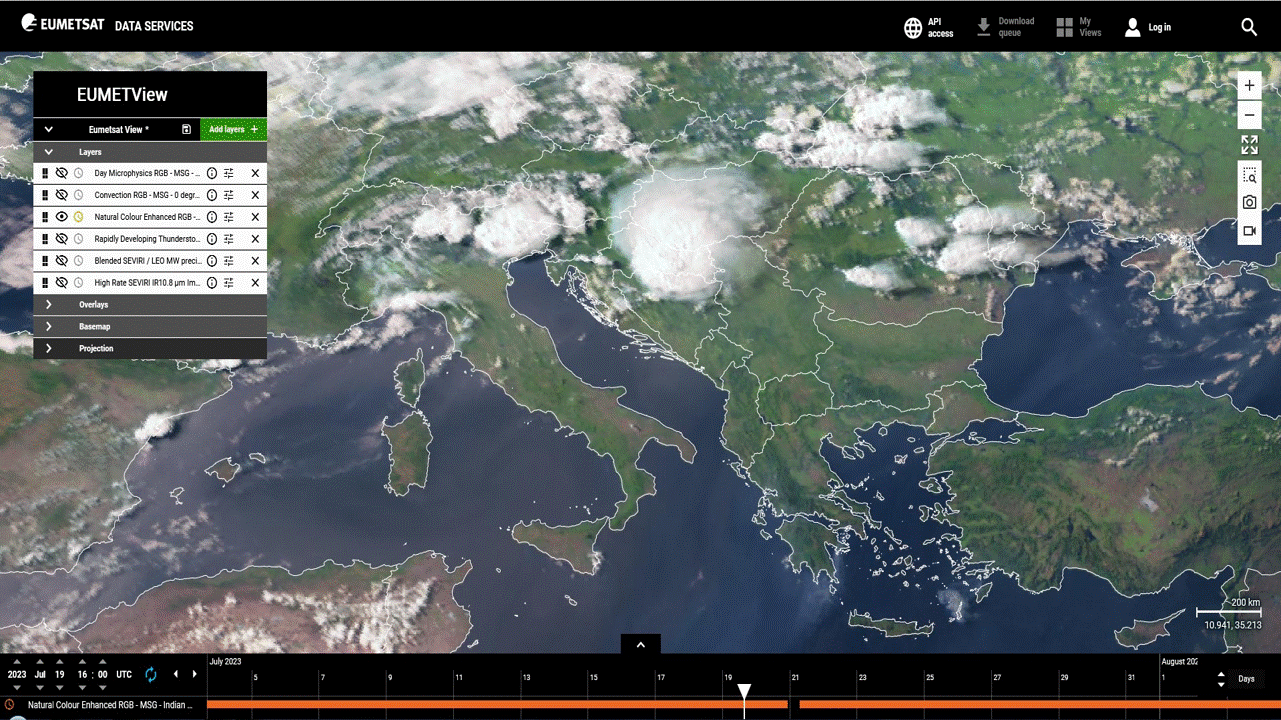Toggle Natural Colour Enhanced time reference clock
The height and width of the screenshot is (720, 1281).
[79, 217]
